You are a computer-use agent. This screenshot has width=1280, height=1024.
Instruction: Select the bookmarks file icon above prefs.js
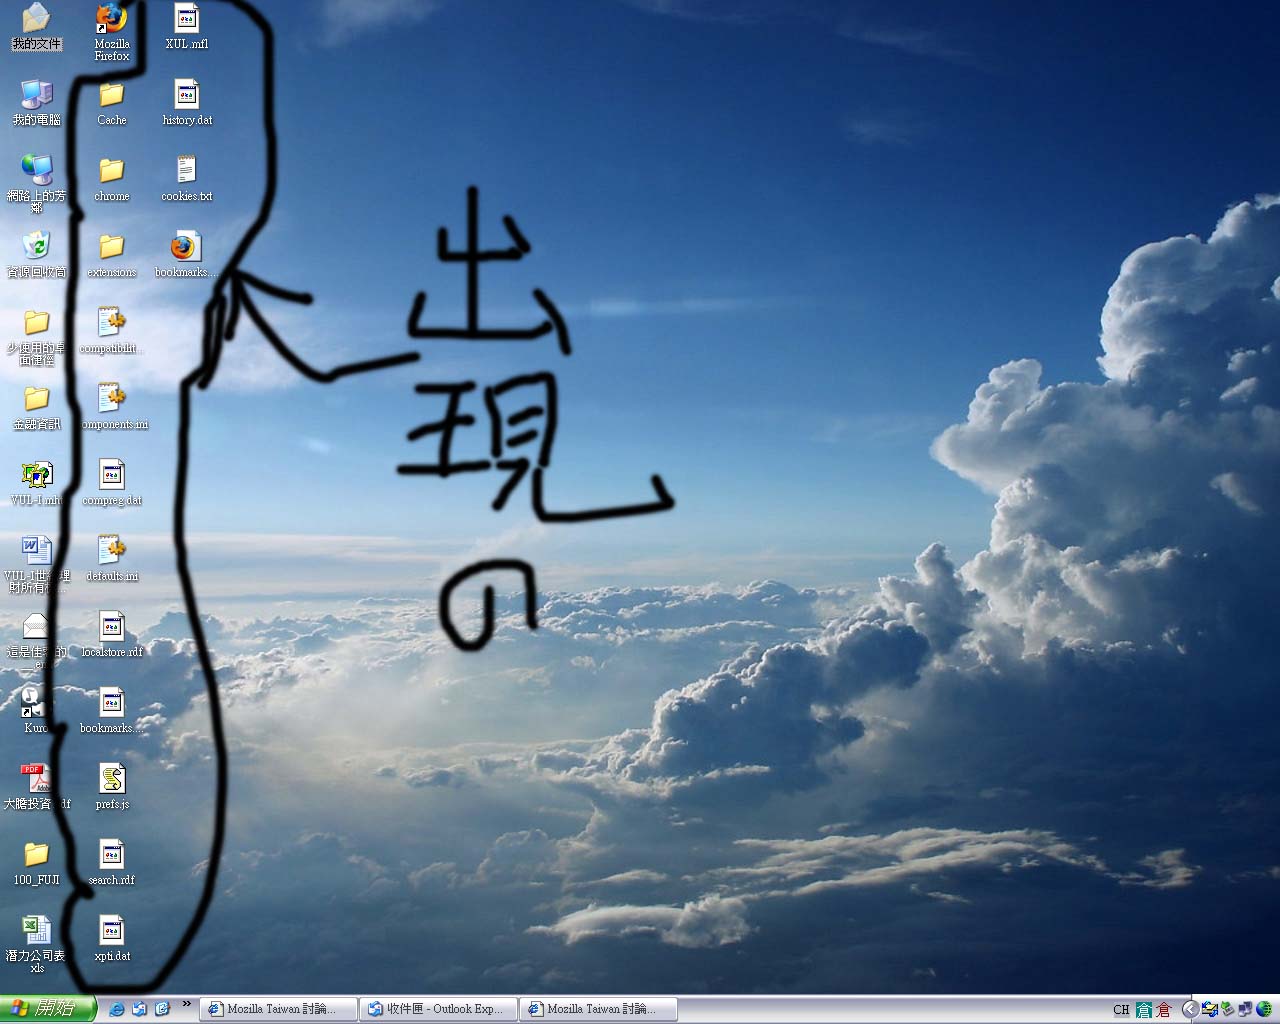point(110,711)
